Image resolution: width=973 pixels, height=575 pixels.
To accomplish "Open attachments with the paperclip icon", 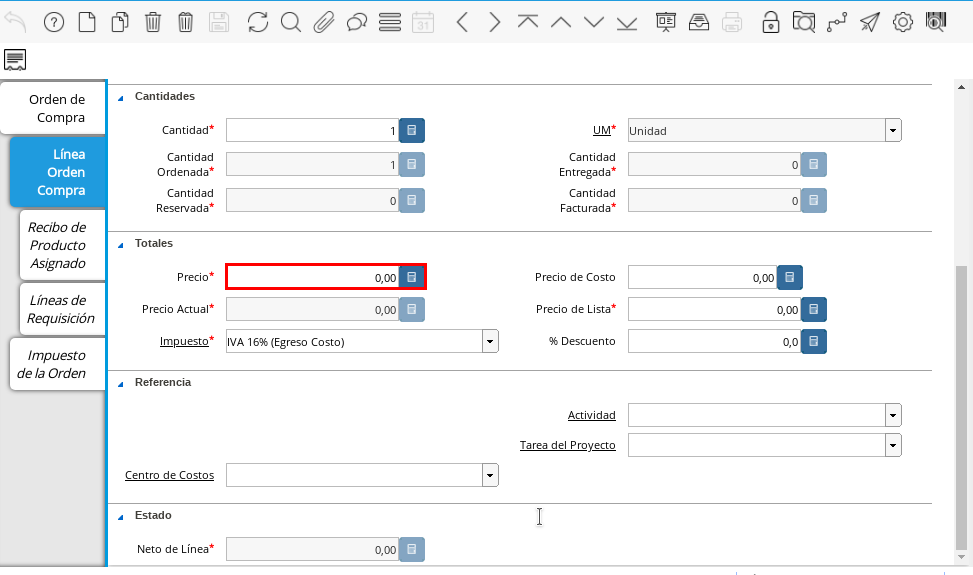I will 323,23.
